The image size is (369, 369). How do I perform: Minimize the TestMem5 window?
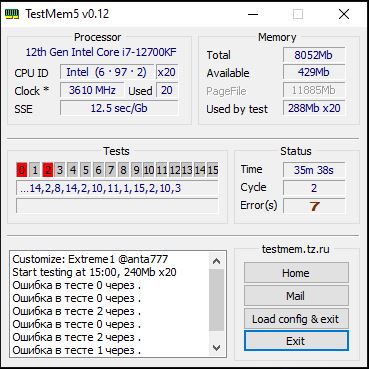(253, 14)
